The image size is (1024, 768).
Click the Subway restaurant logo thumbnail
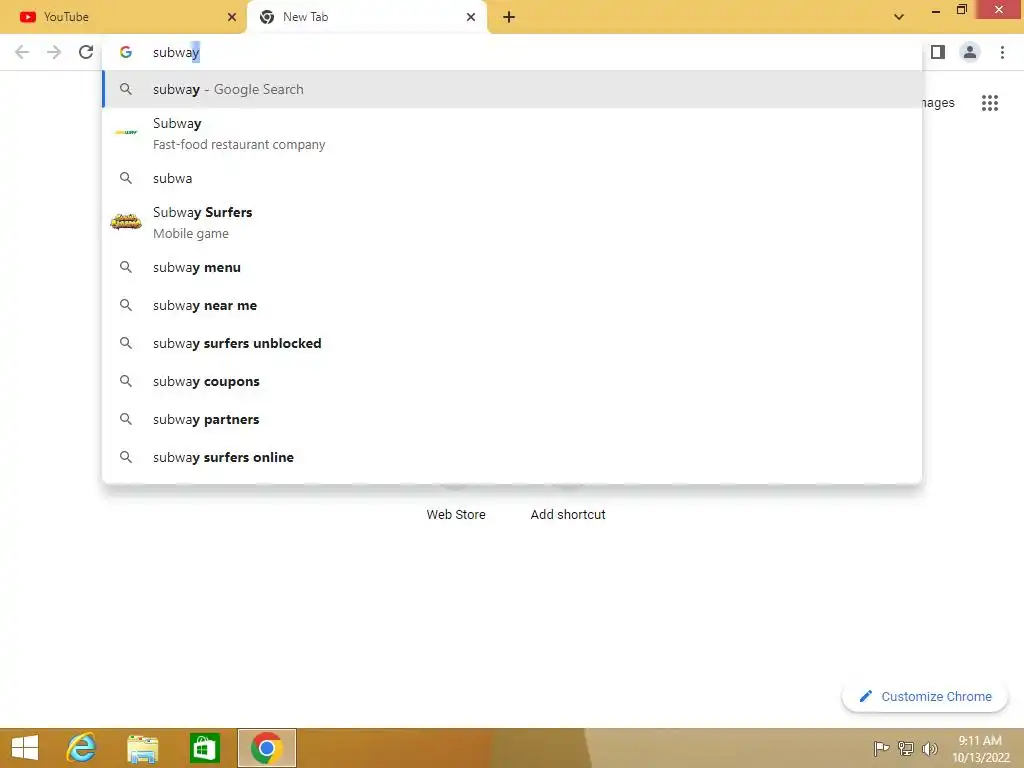pyautogui.click(x=126, y=133)
